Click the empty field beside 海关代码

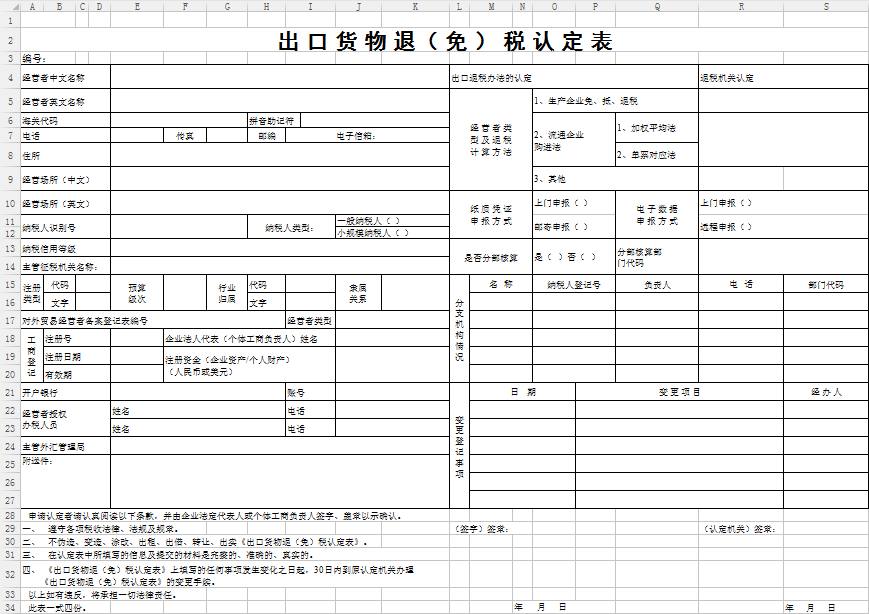[x=179, y=121]
